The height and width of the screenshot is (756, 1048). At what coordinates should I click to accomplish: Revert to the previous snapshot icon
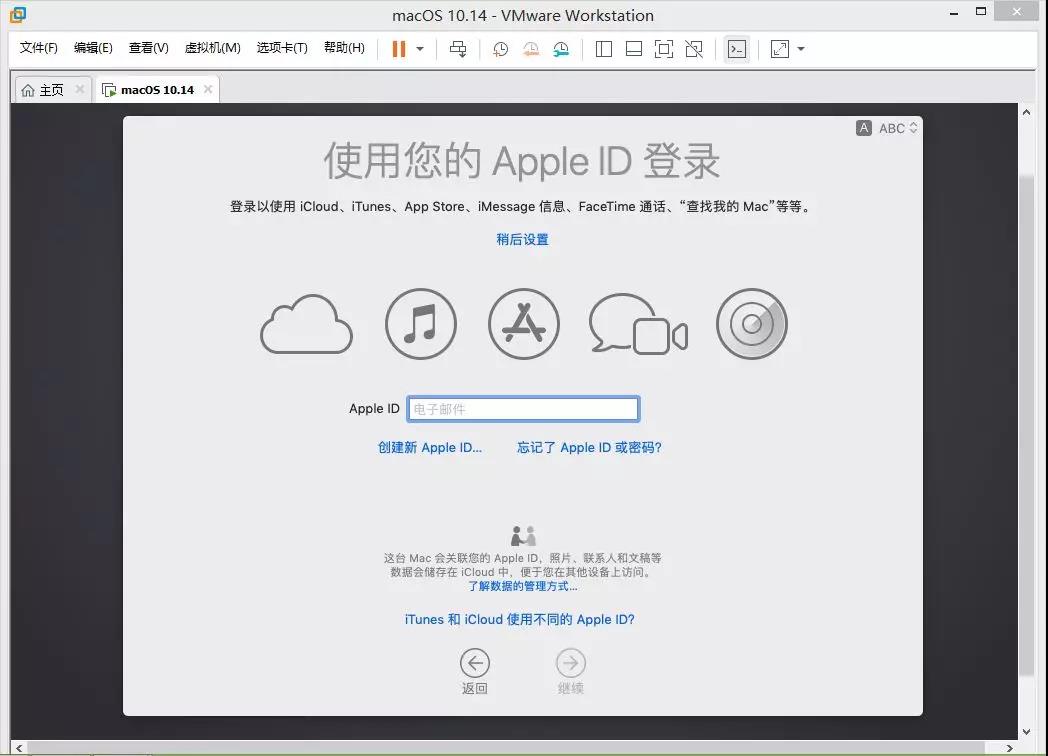(x=531, y=49)
